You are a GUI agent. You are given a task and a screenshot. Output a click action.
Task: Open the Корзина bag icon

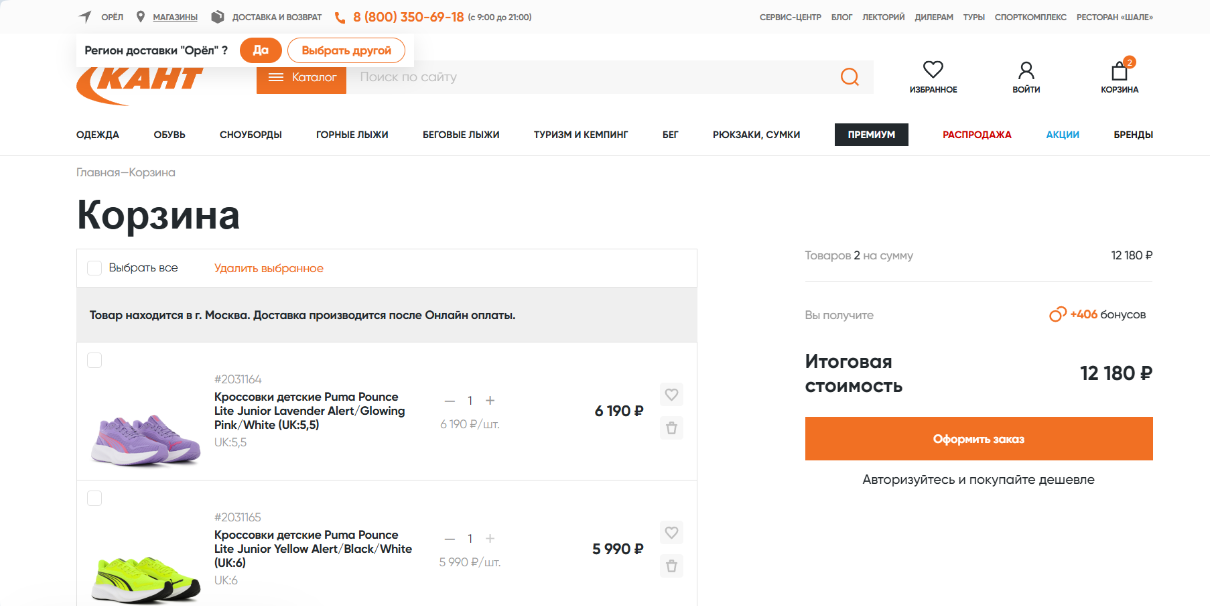(x=1119, y=71)
